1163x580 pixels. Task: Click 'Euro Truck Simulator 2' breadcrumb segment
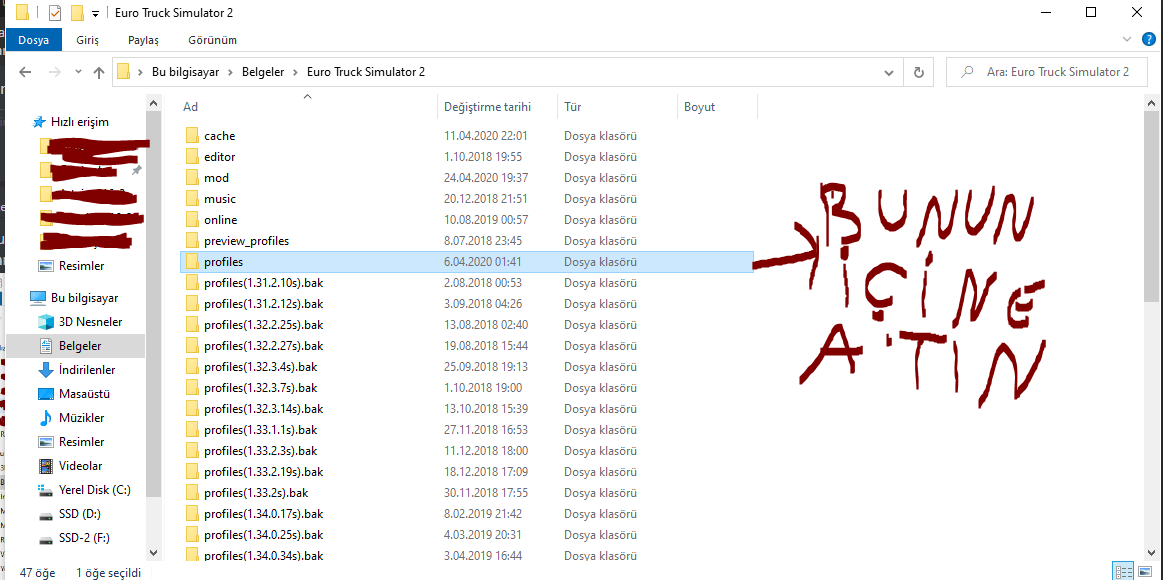click(x=366, y=72)
